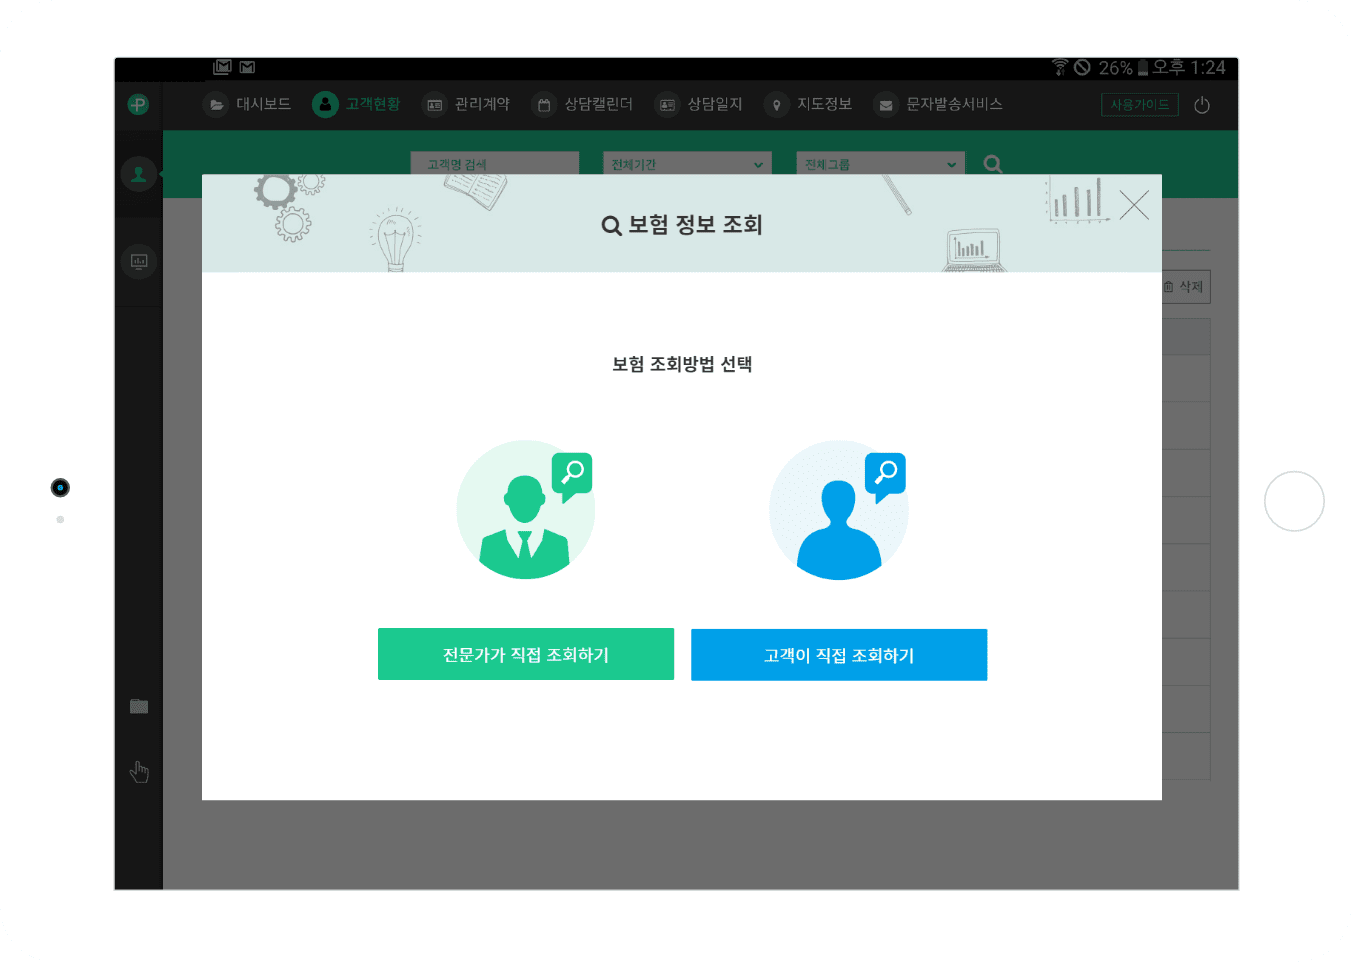Click the folder icon in sidebar
1352x962 pixels.
click(139, 707)
